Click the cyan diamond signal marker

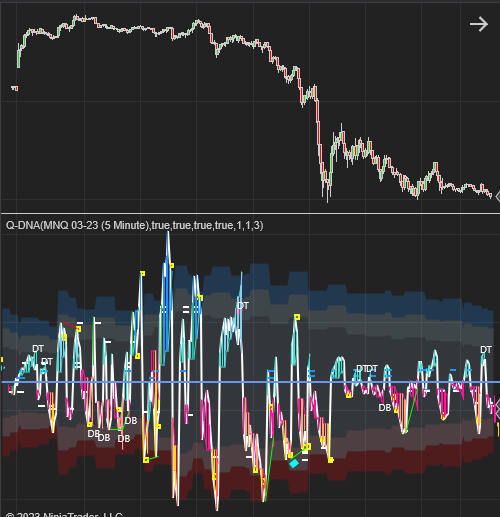point(294,463)
